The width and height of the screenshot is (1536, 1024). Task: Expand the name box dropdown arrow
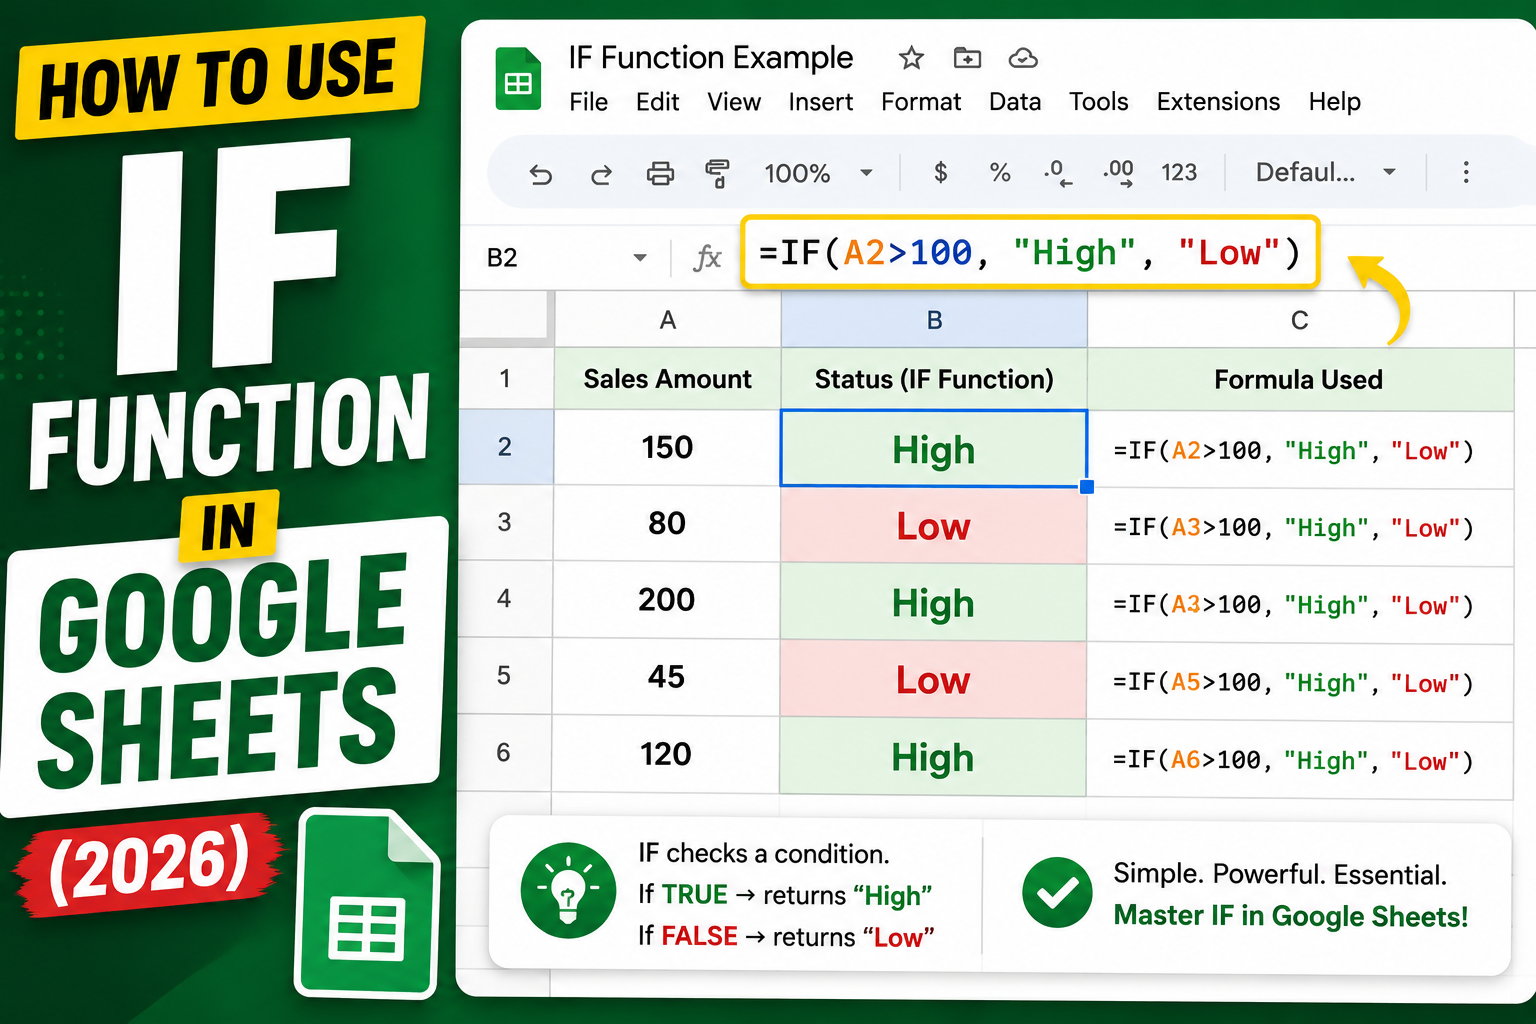(x=640, y=258)
